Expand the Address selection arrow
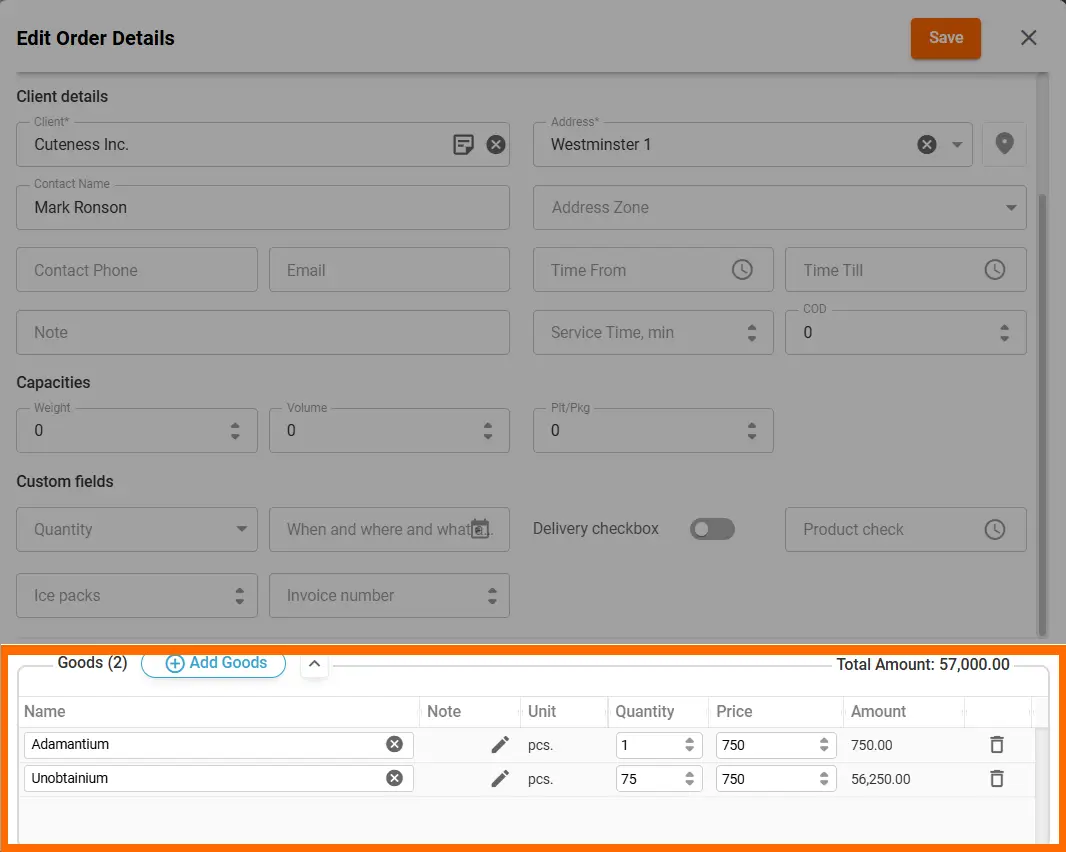1066x852 pixels. tap(957, 144)
